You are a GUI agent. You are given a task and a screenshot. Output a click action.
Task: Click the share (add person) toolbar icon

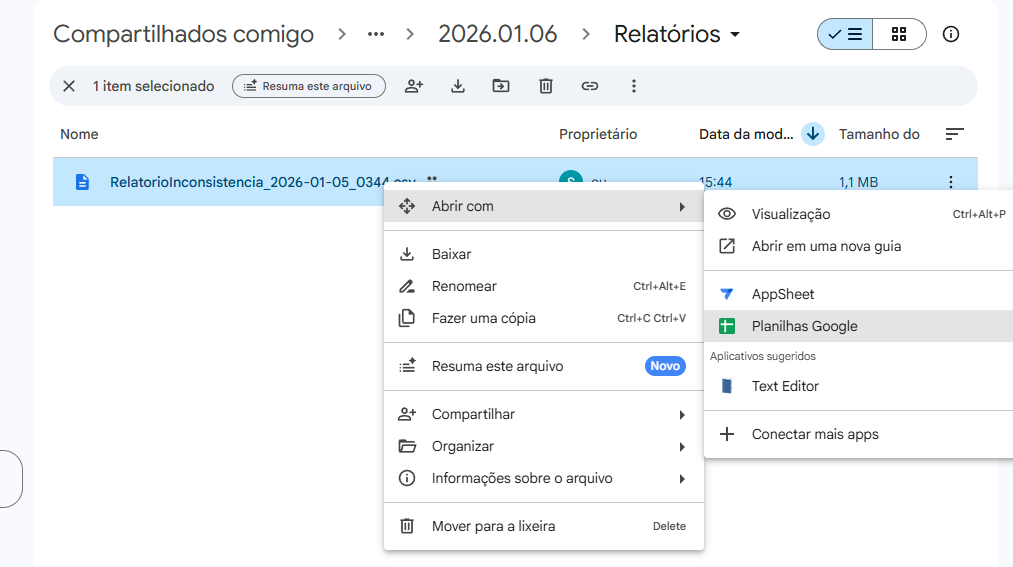(414, 86)
